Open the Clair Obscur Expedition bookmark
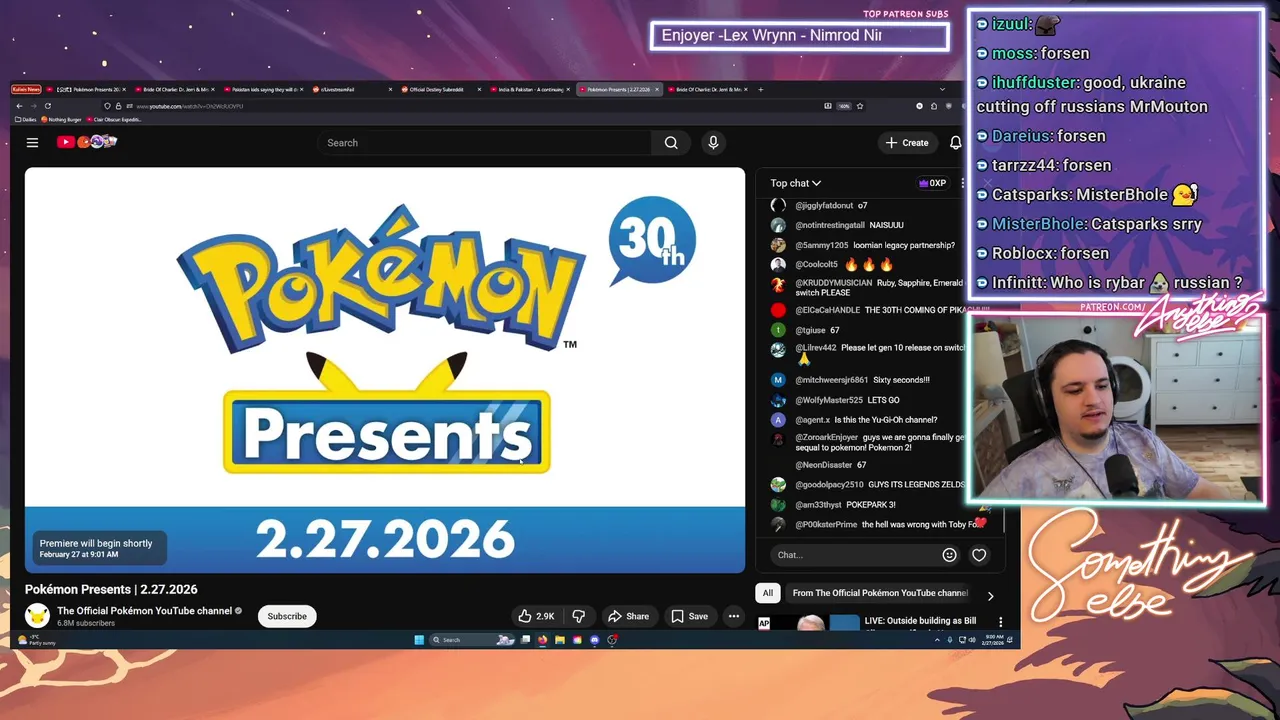1280x720 pixels. pyautogui.click(x=114, y=119)
